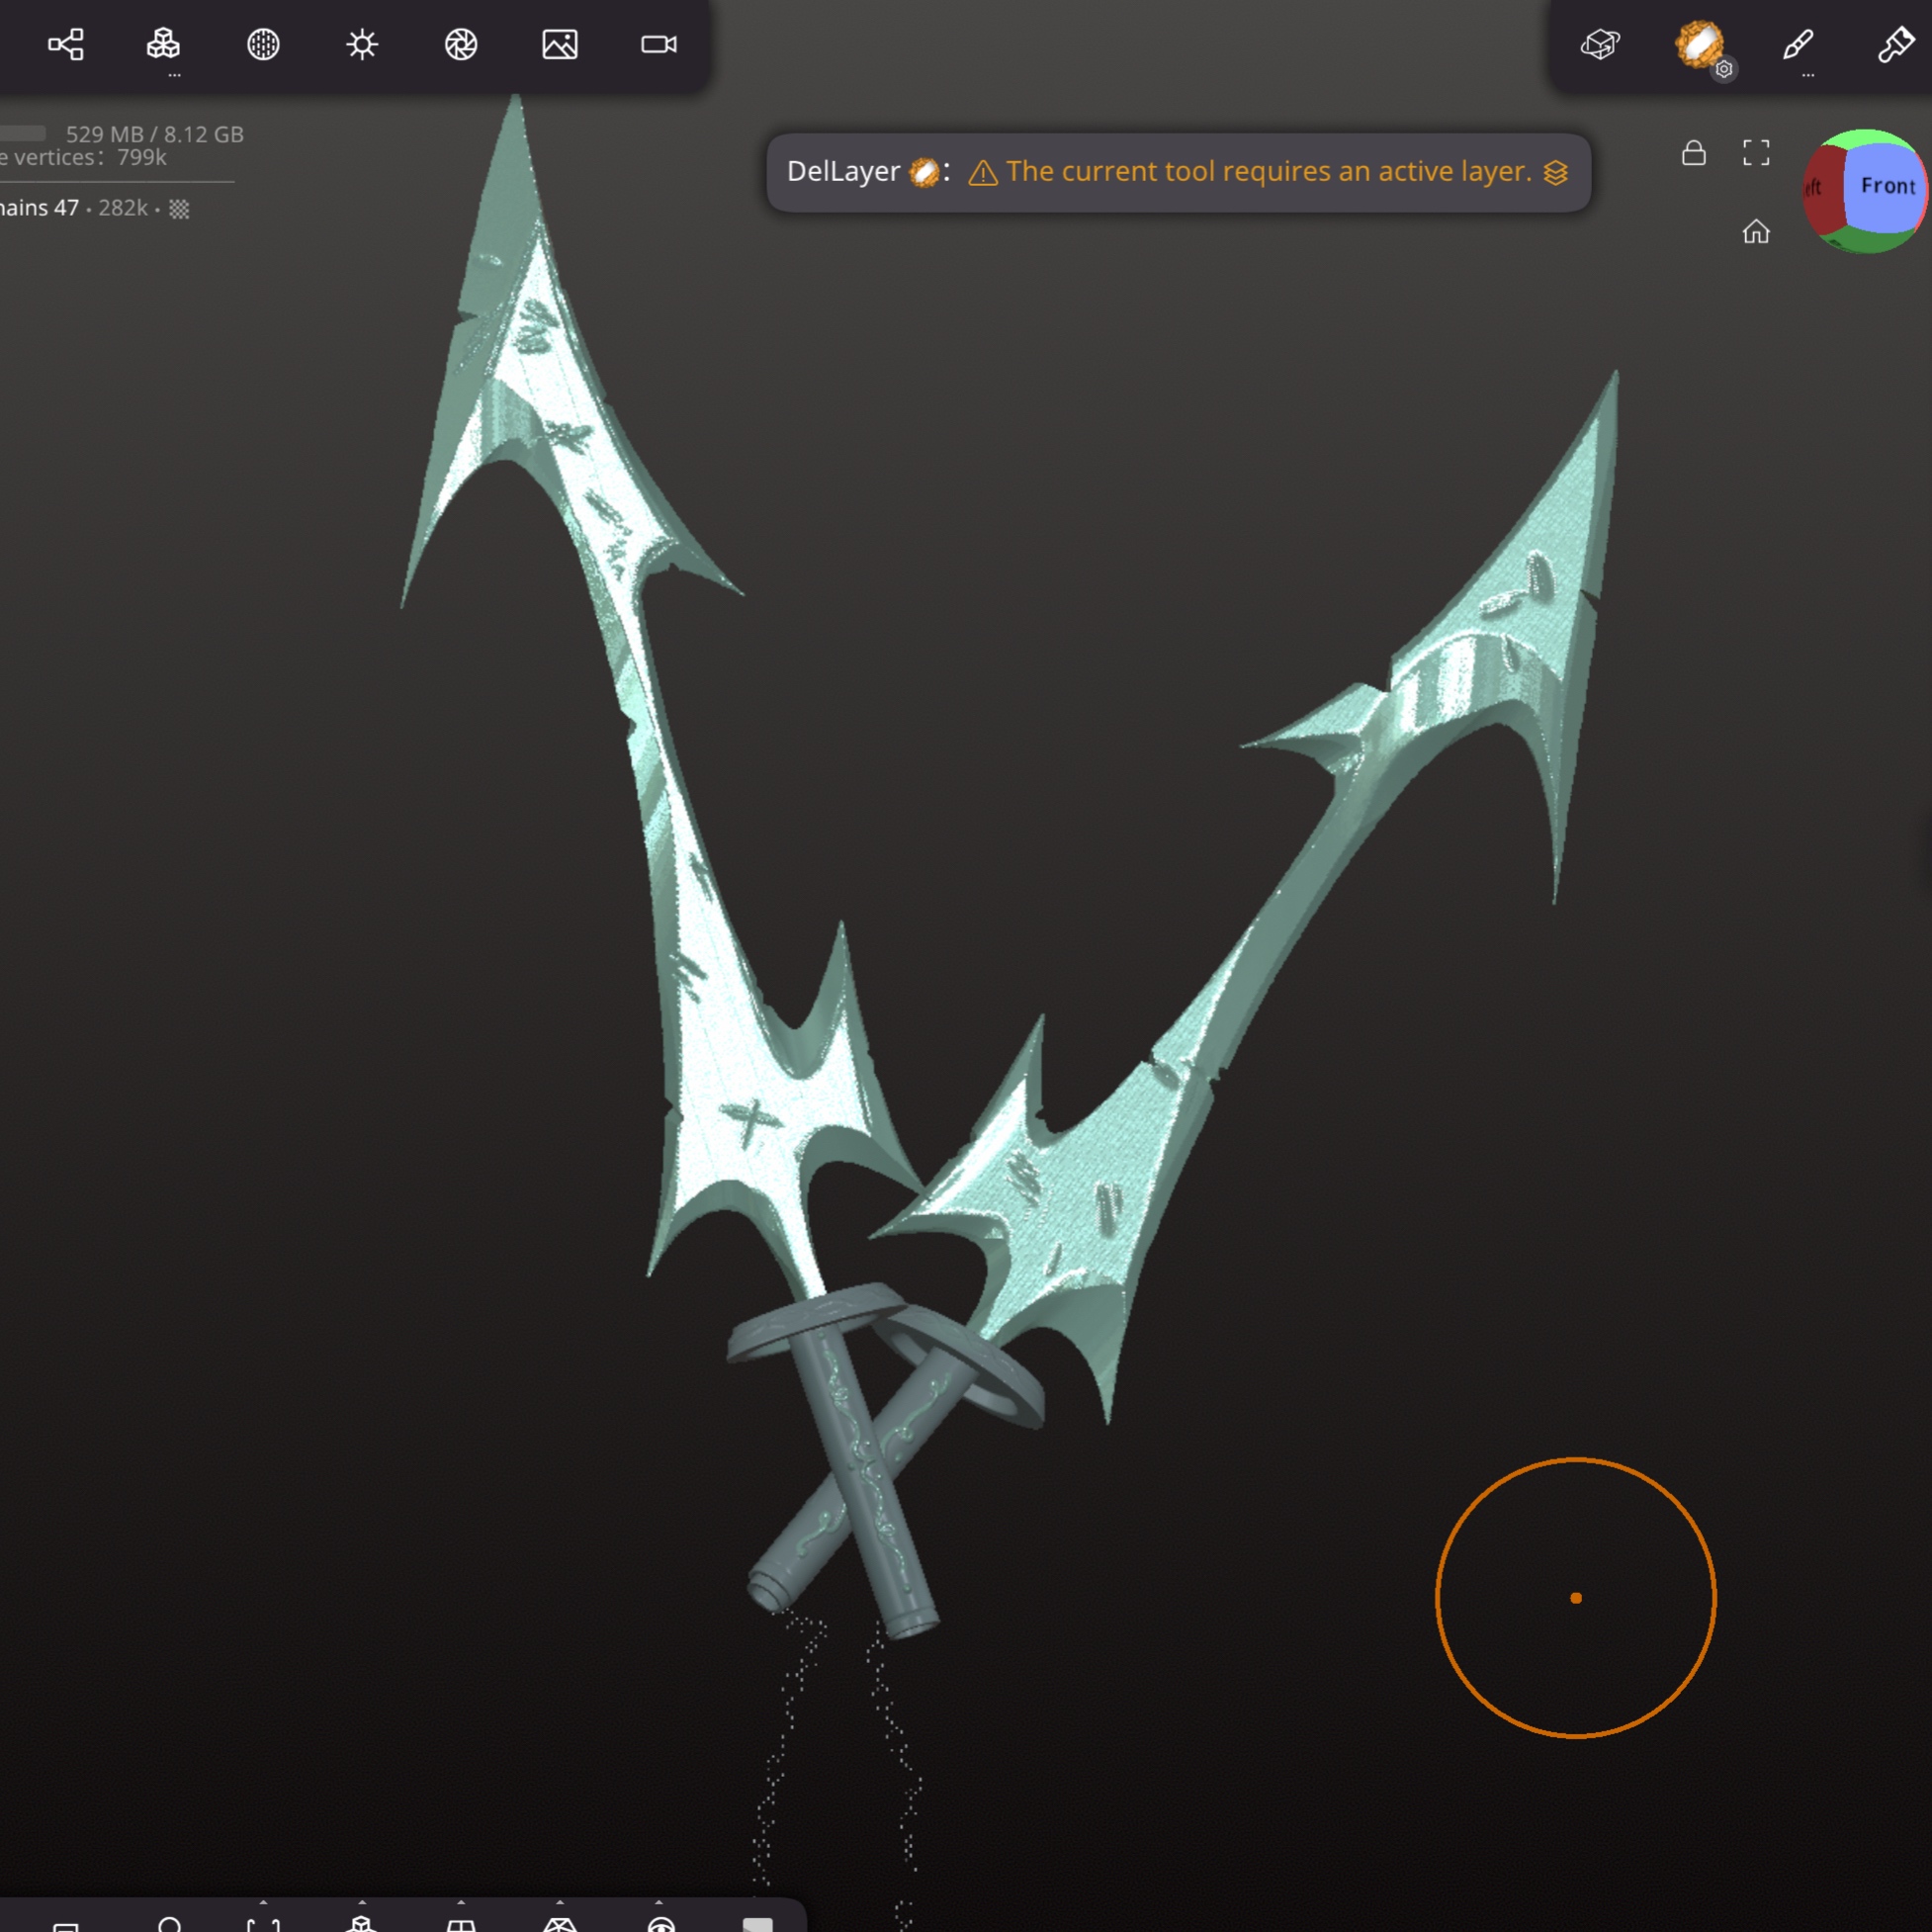Open the Camera settings menu

tap(658, 44)
